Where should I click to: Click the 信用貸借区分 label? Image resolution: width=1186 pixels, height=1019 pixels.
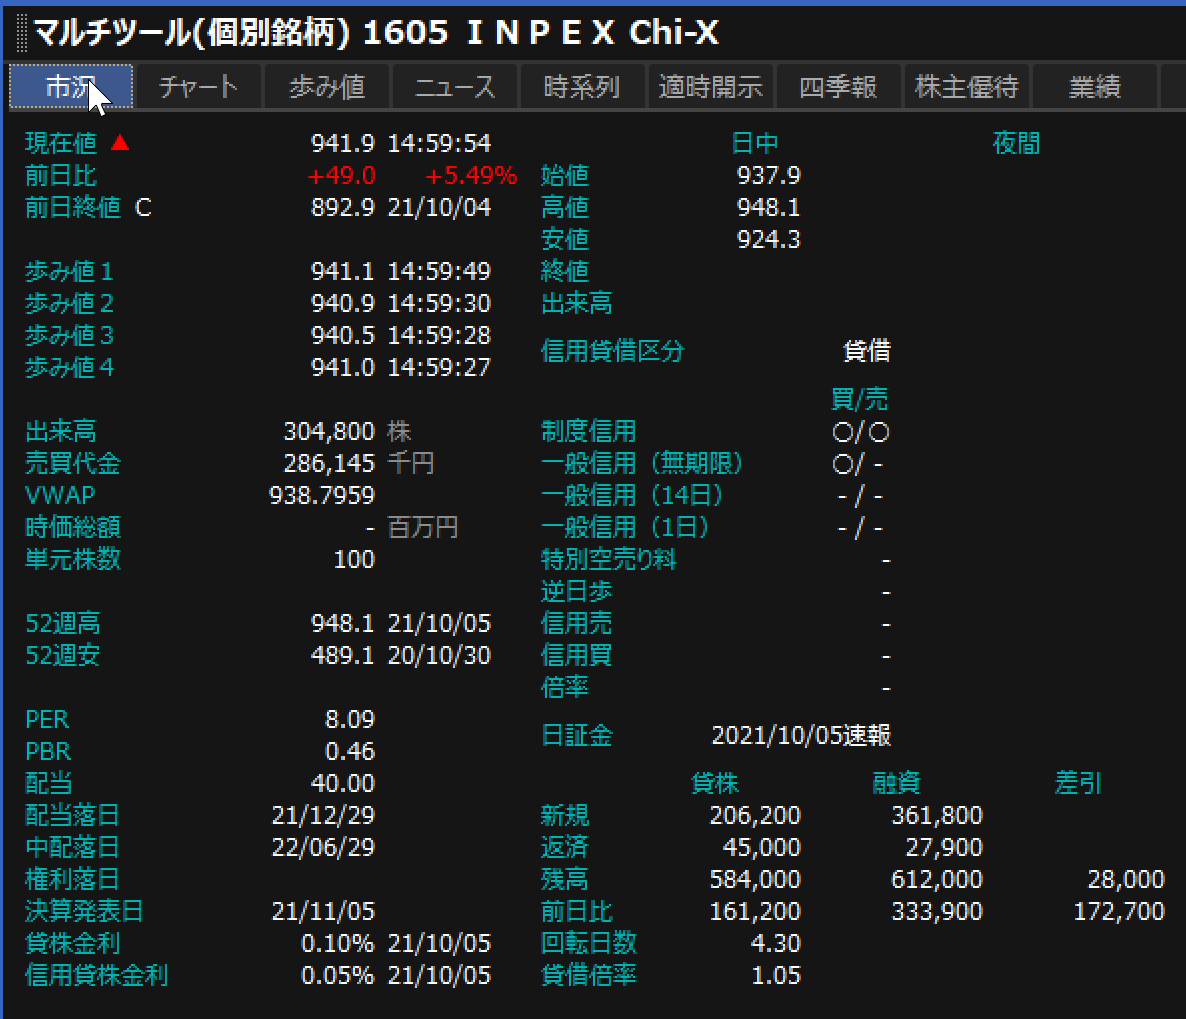(x=613, y=351)
